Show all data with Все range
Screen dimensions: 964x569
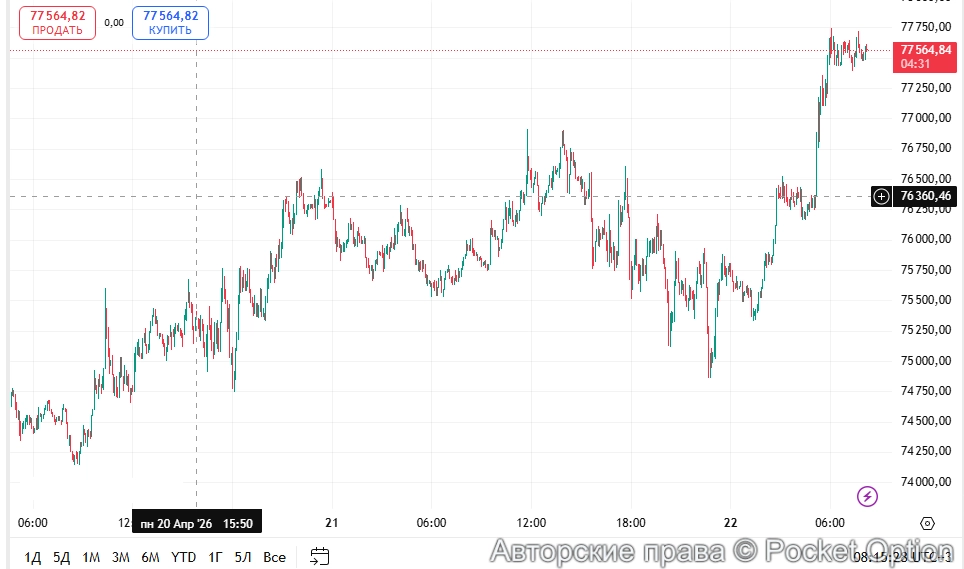[x=275, y=557]
